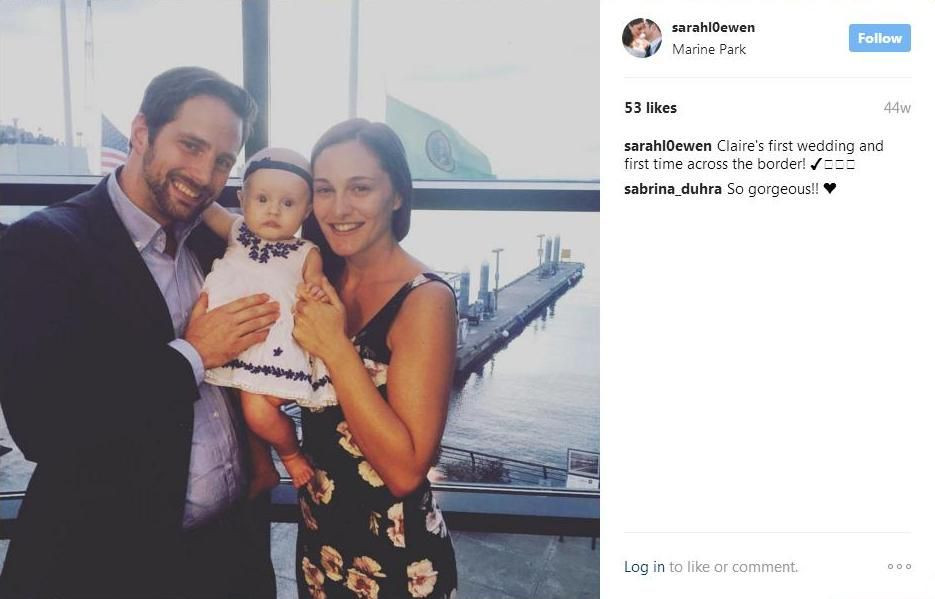Click the checkmark emoji in the caption
The image size is (935, 599).
tap(816, 164)
